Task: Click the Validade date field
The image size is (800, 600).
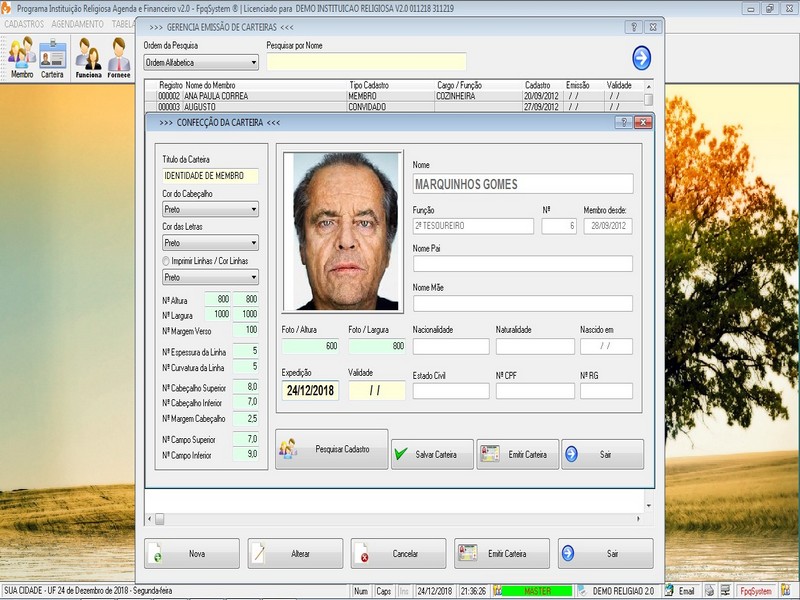Action: [377, 391]
